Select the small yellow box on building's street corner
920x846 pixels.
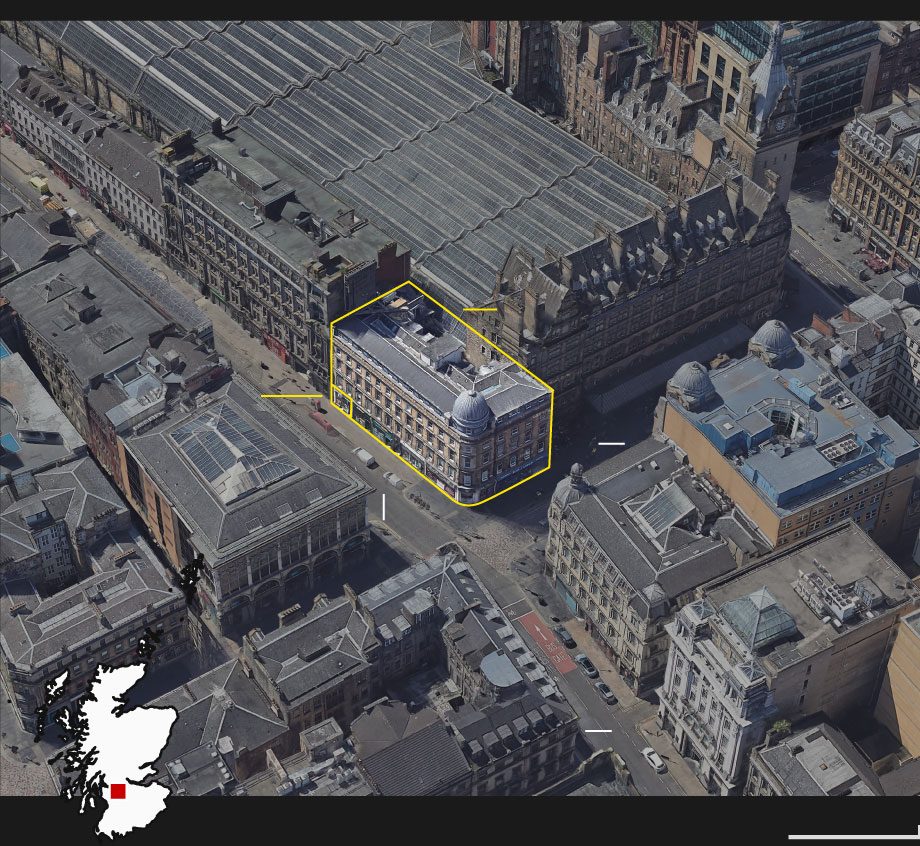click(342, 404)
